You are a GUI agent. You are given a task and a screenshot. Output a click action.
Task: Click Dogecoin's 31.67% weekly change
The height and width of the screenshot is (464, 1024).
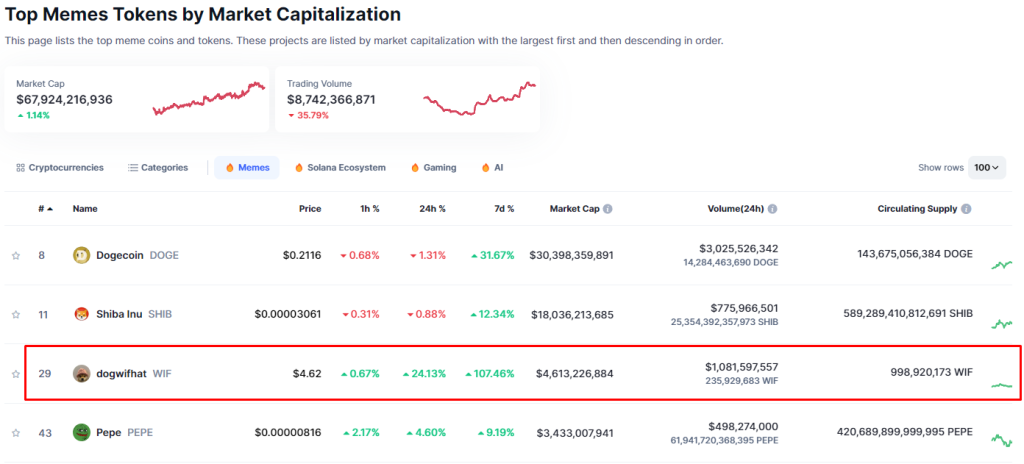[492, 255]
